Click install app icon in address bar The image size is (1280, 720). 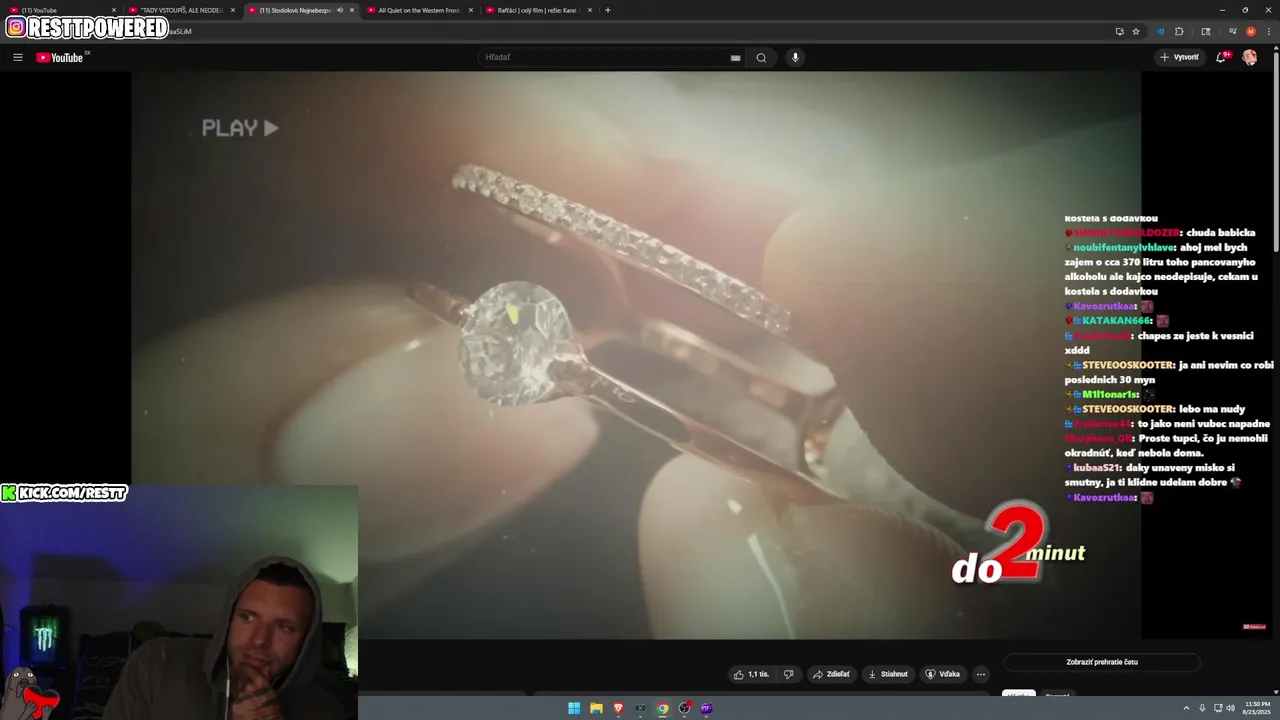[1119, 31]
